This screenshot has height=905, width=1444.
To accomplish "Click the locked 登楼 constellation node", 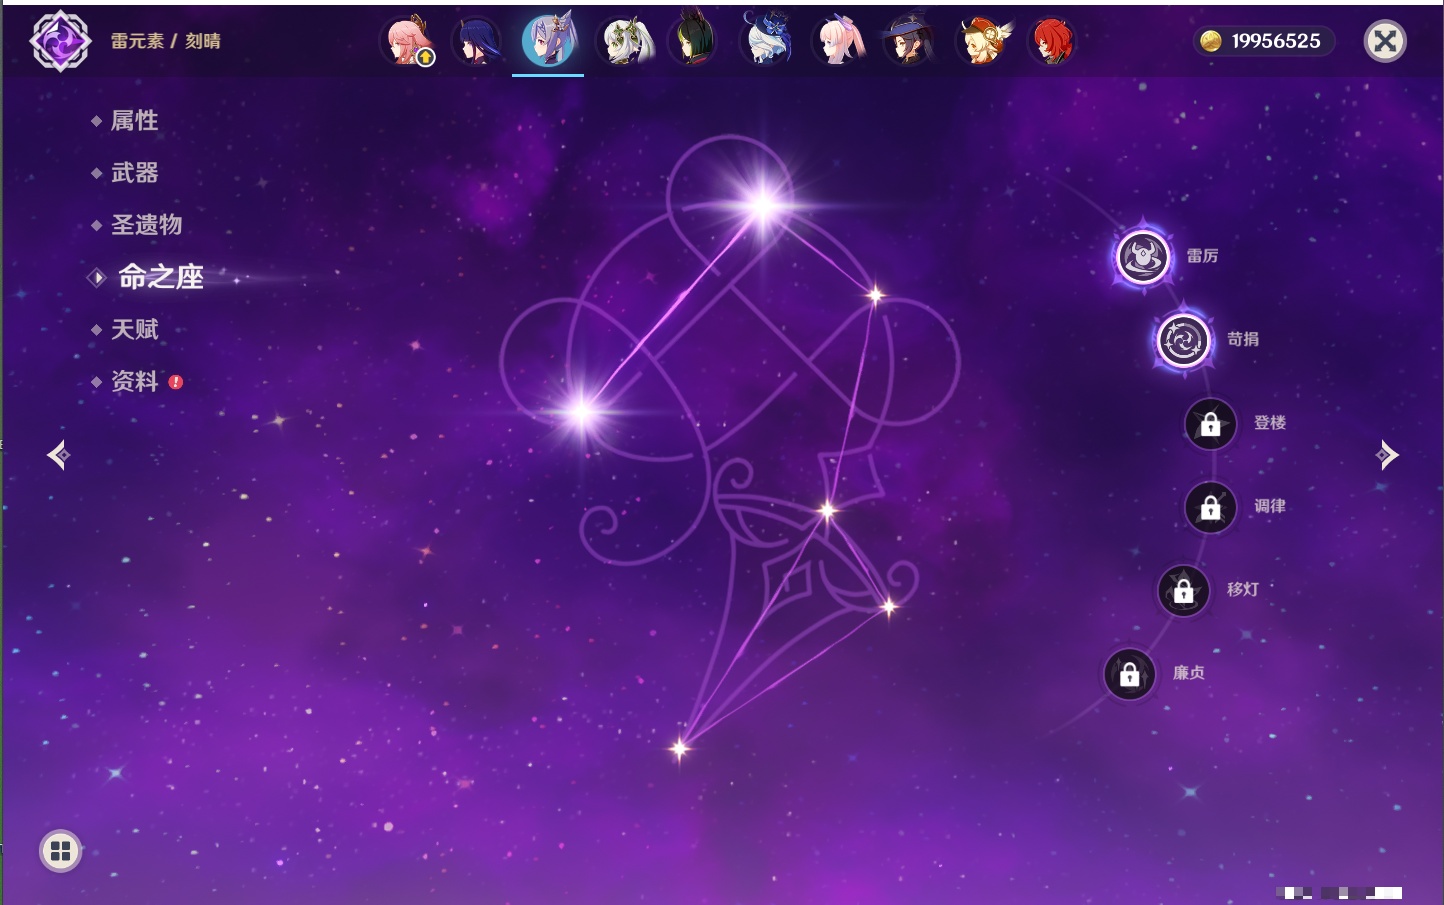I will [x=1210, y=424].
